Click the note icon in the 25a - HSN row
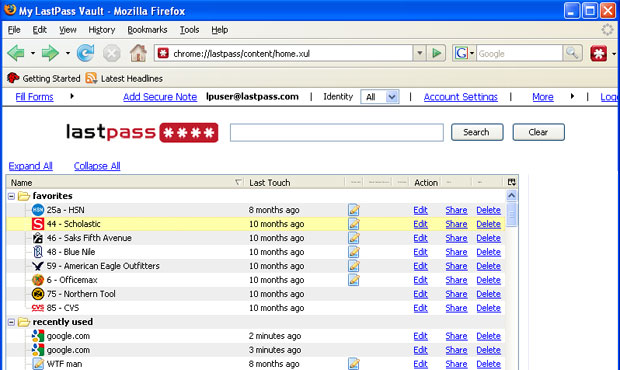 pyautogui.click(x=354, y=210)
